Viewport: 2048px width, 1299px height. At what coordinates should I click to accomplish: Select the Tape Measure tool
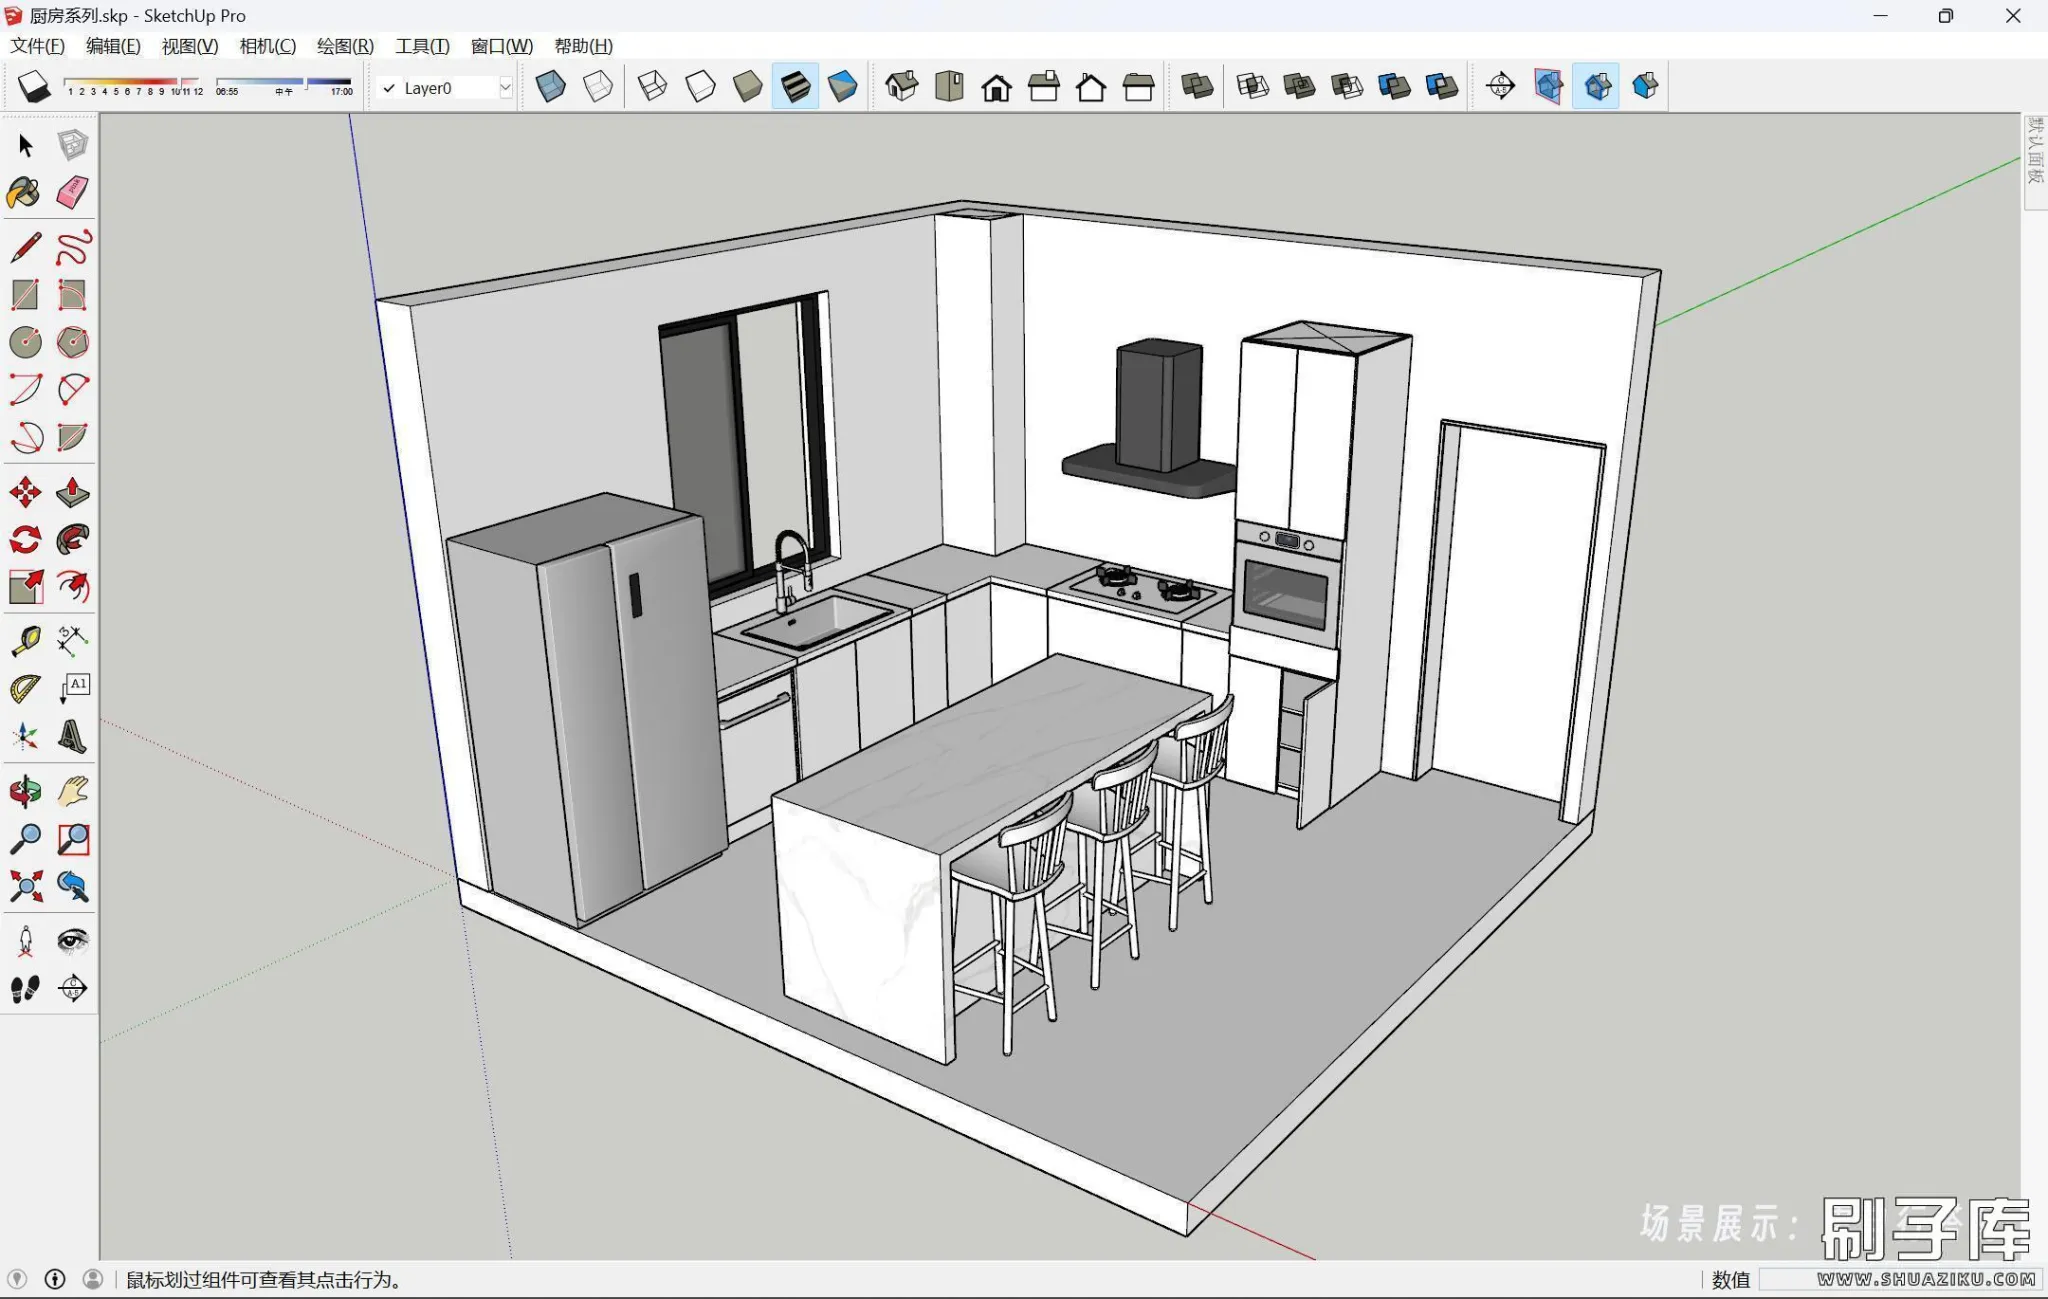(x=24, y=640)
